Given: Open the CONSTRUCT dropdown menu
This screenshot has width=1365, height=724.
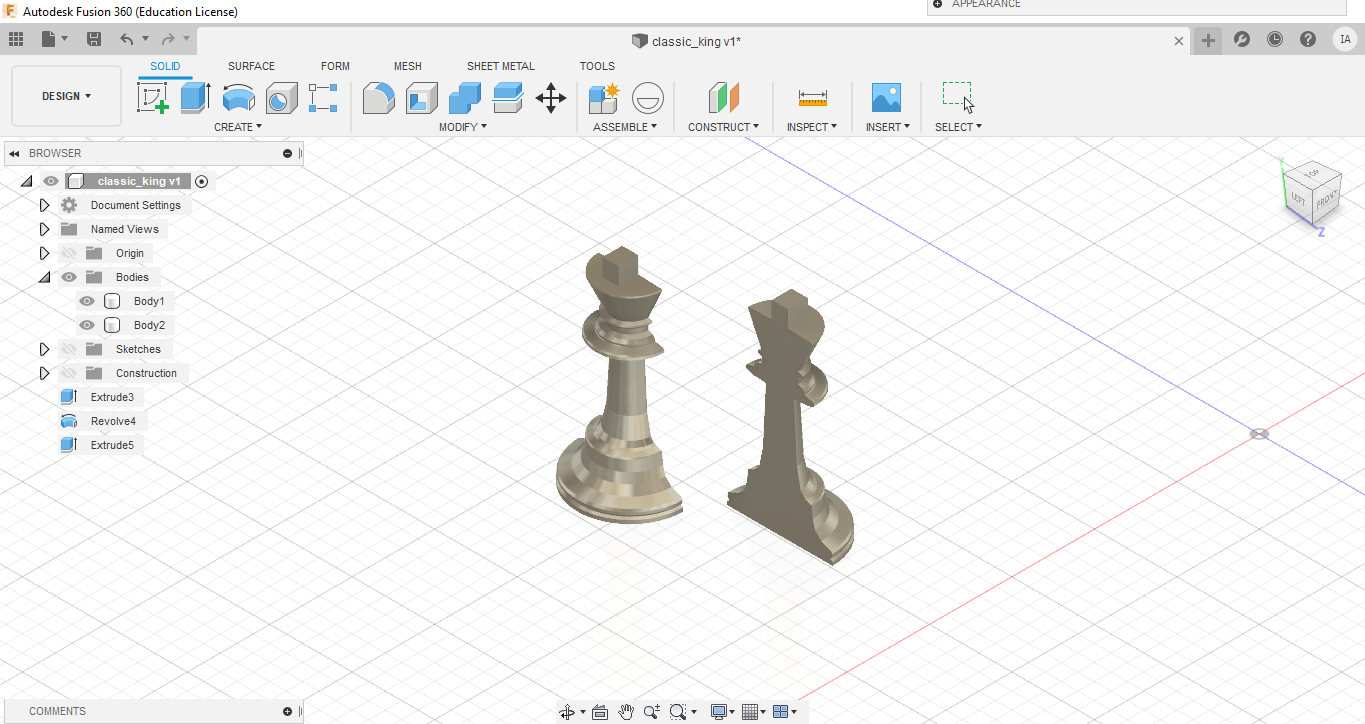Looking at the screenshot, I should pyautogui.click(x=723, y=127).
